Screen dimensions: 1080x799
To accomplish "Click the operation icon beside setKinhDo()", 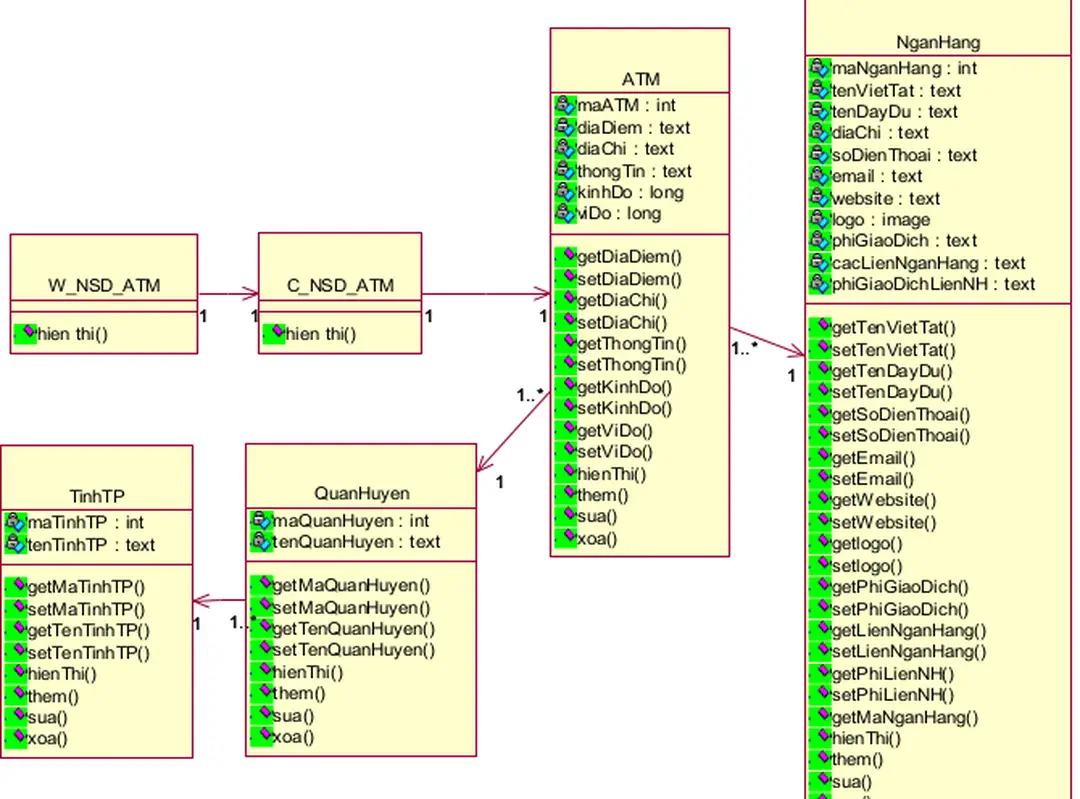I will [566, 408].
